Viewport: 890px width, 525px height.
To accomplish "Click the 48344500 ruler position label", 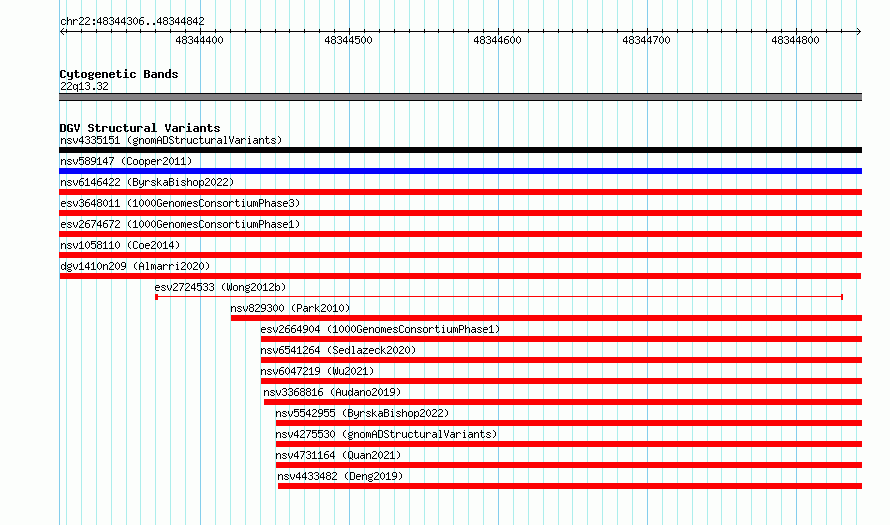I will (348, 40).
